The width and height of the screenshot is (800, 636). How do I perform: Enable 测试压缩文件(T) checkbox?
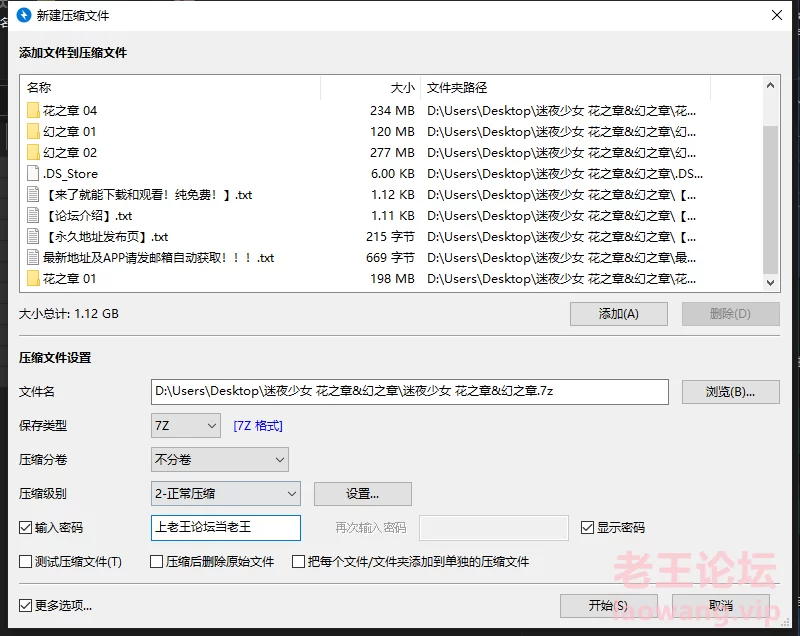26,562
